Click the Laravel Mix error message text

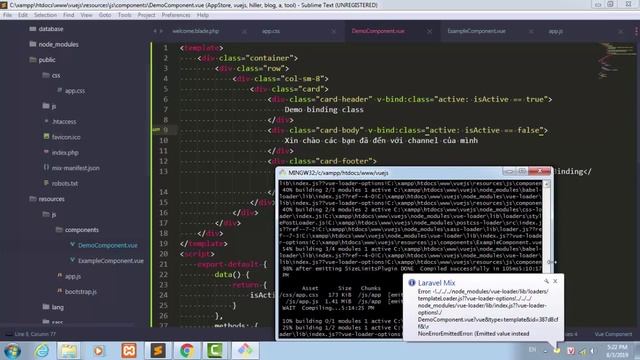pyautogui.click(x=488, y=312)
